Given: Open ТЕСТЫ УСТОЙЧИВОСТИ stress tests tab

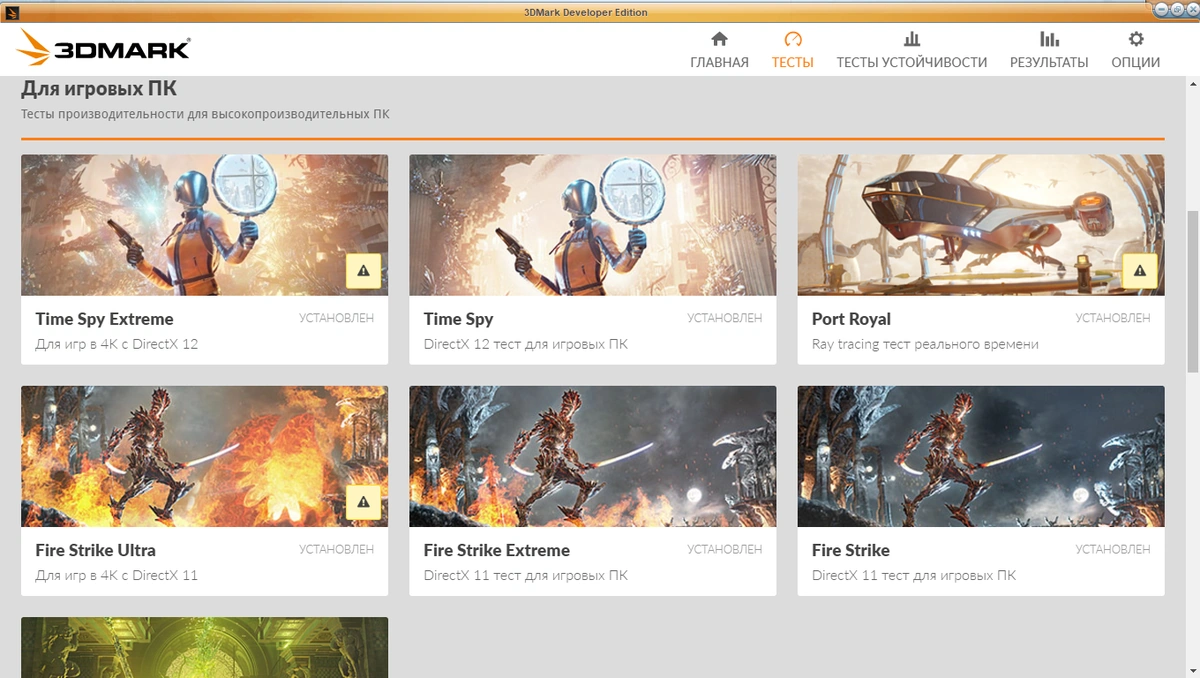Looking at the screenshot, I should coord(911,50).
